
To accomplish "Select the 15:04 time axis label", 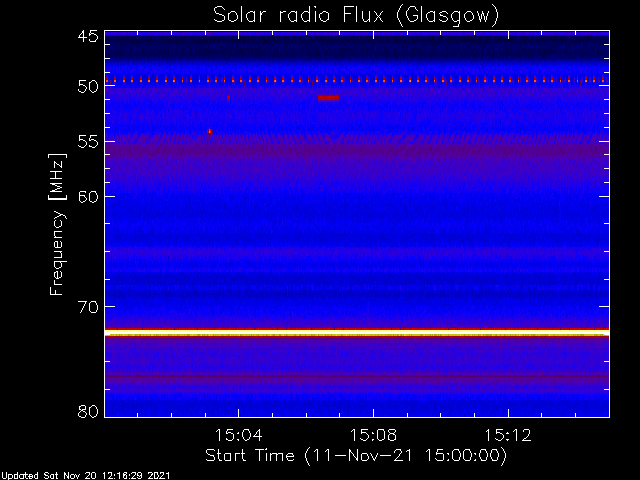I will click(x=238, y=435).
